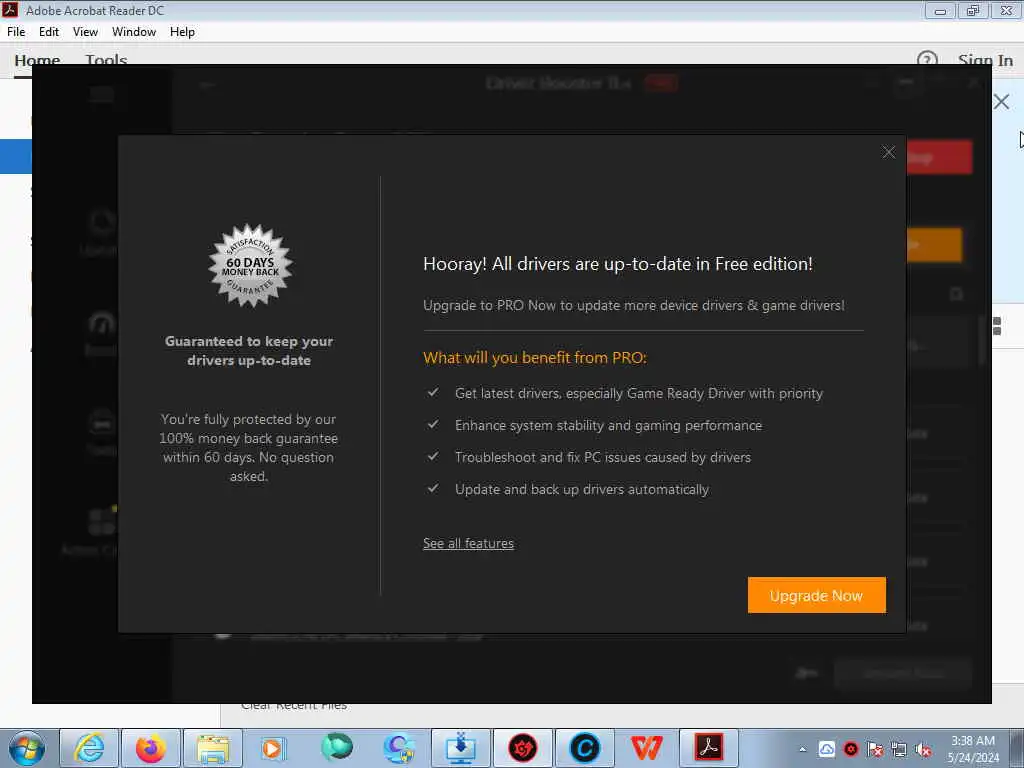Click the 60 days money back badge
The height and width of the screenshot is (768, 1024).
[250, 266]
